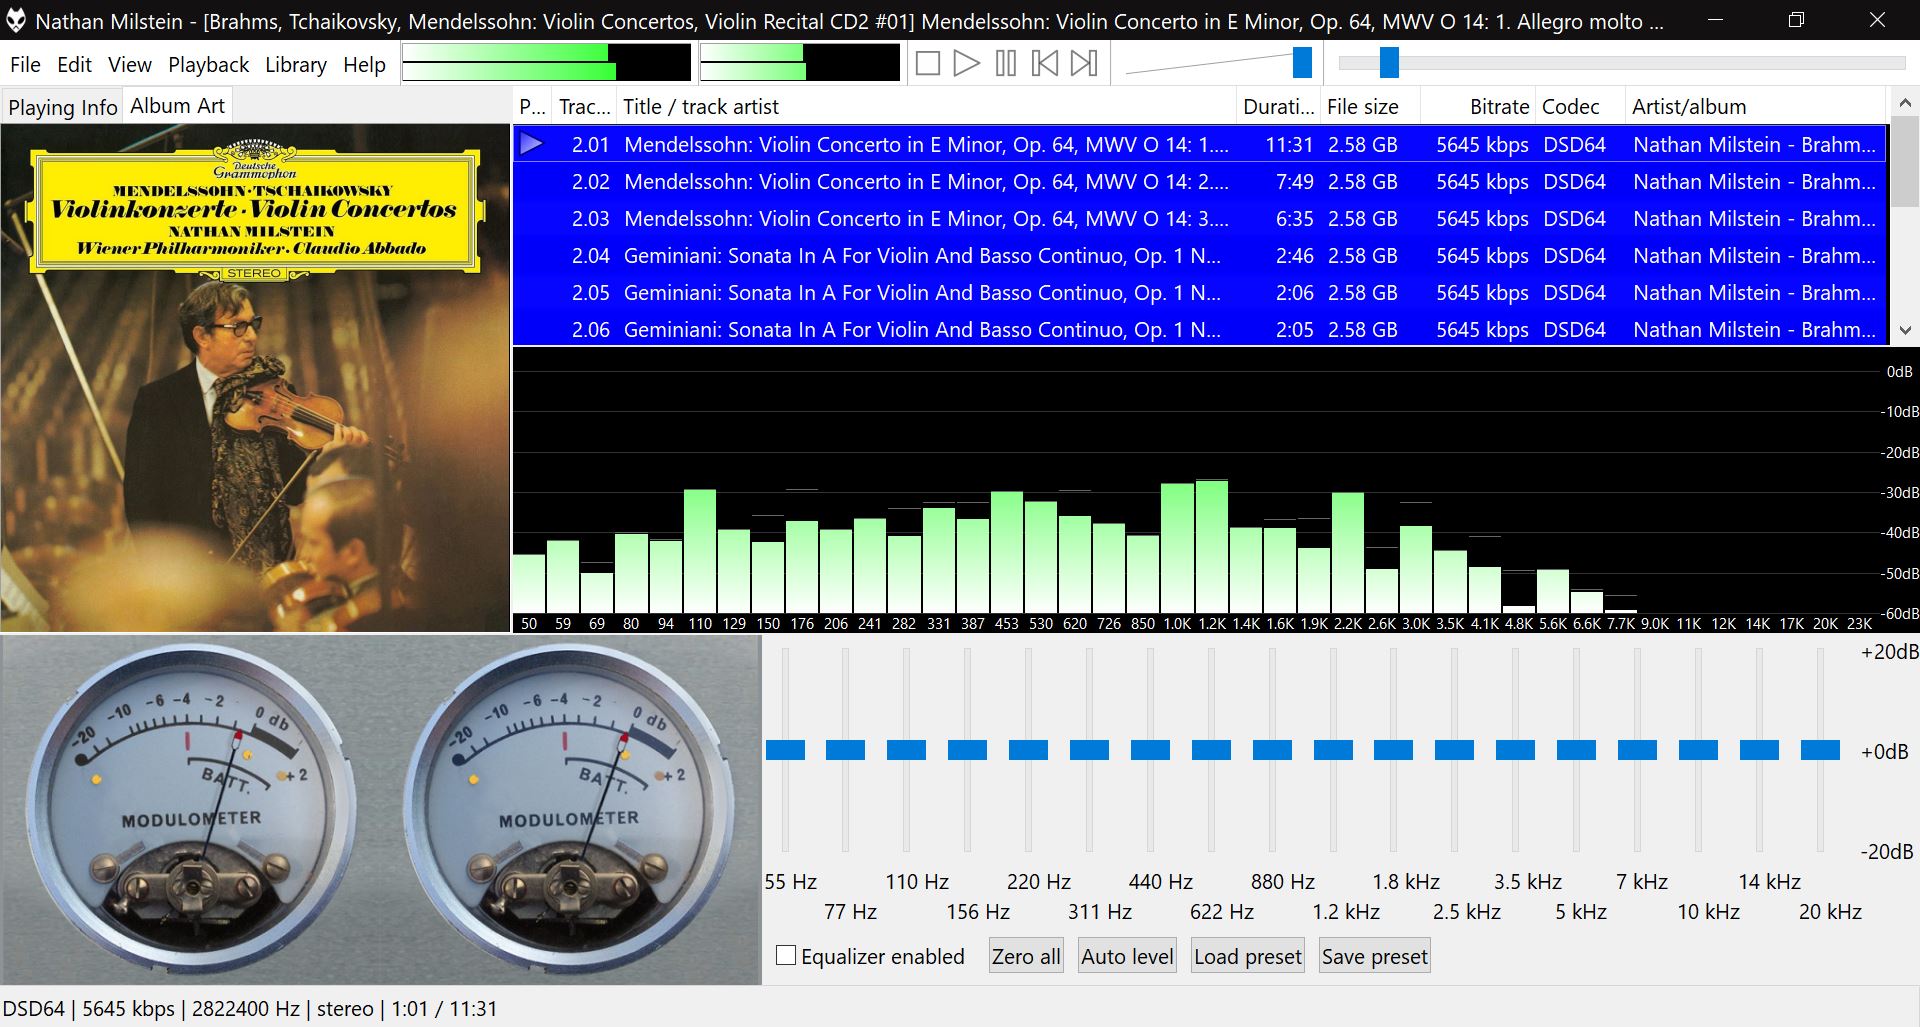Skip to the next track
The image size is (1920, 1027).
coord(1083,64)
